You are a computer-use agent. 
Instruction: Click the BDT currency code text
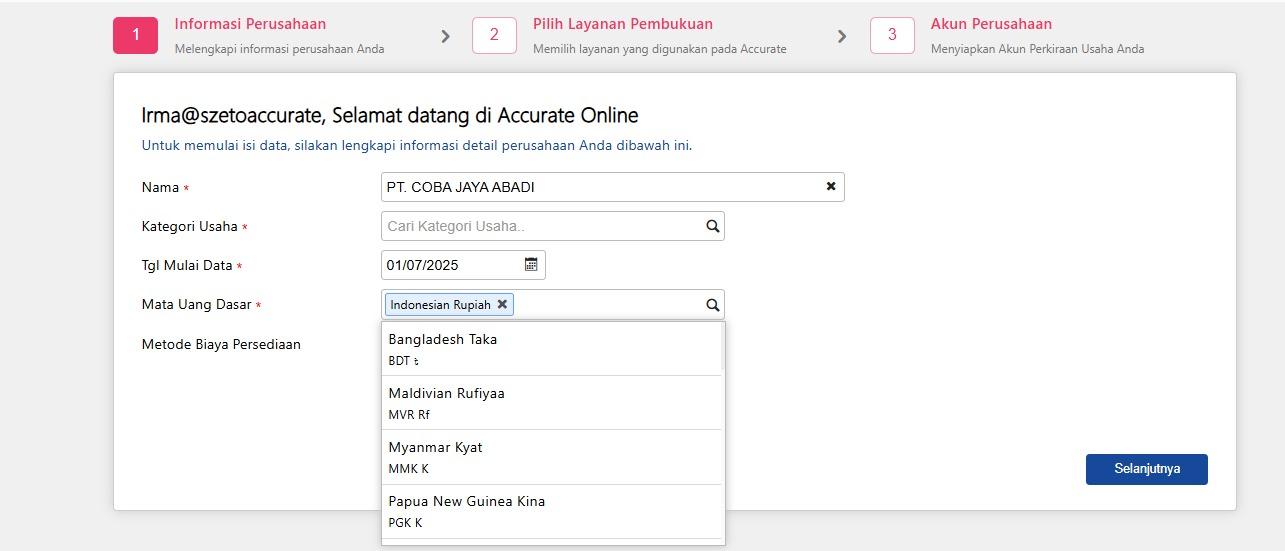coord(404,361)
